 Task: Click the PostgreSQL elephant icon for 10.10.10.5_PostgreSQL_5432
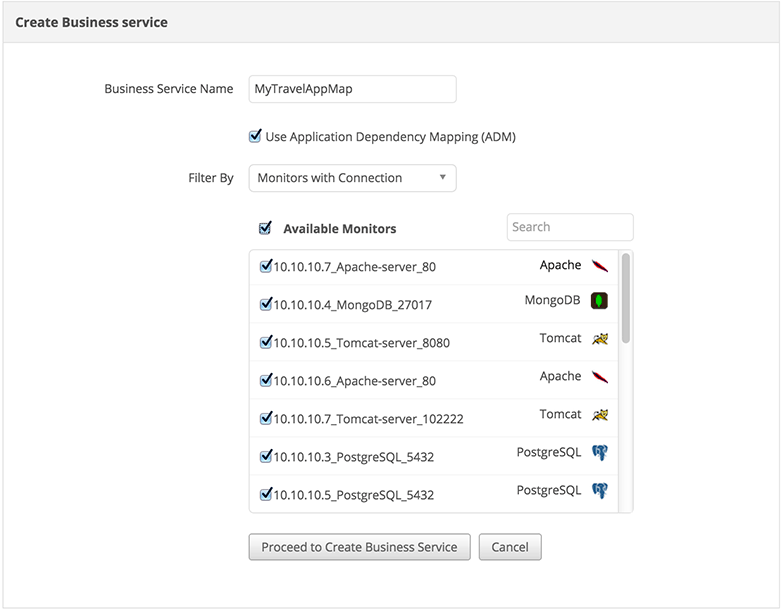[600, 491]
